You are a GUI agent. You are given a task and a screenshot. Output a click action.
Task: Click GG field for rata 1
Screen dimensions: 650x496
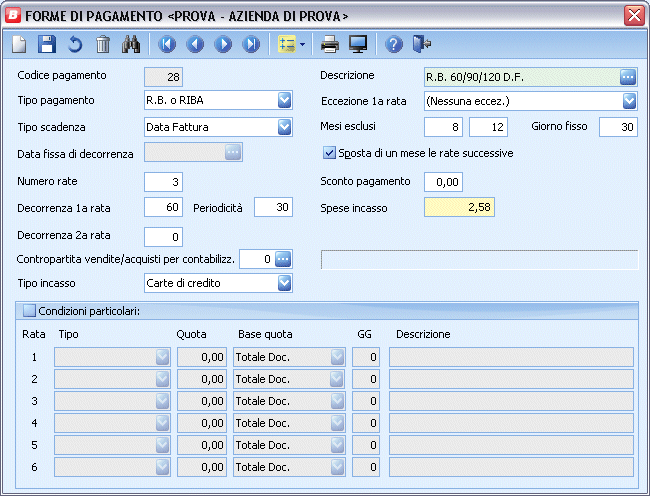click(366, 357)
